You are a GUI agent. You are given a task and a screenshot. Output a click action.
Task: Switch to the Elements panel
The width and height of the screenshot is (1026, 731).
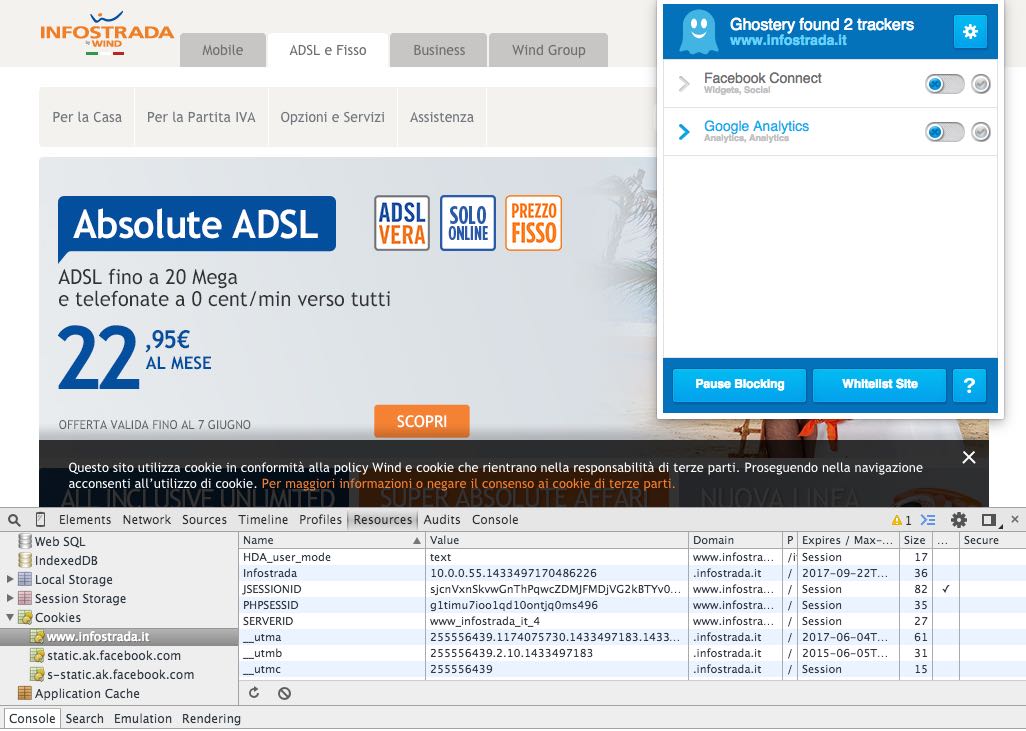coord(85,520)
